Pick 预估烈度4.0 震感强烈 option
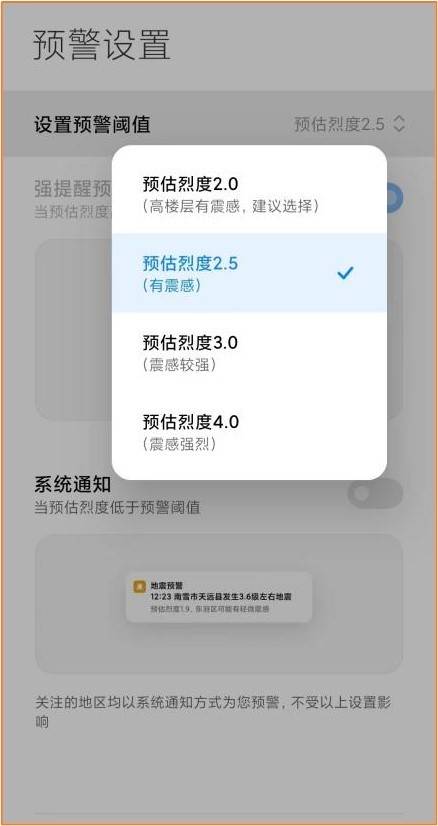The height and width of the screenshot is (826, 438). click(x=249, y=431)
